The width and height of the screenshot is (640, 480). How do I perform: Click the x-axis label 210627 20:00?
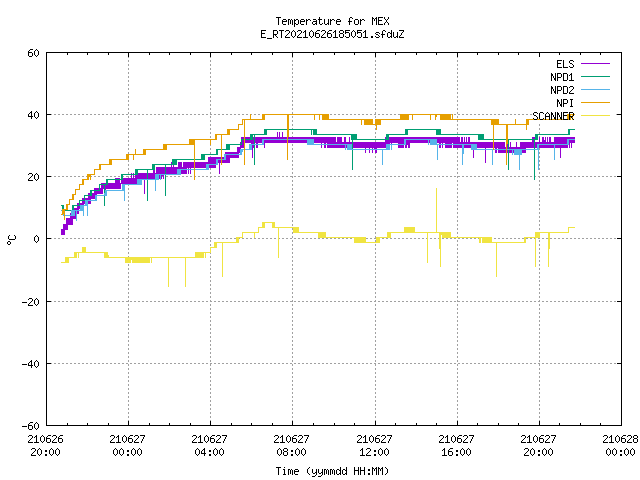(538, 446)
